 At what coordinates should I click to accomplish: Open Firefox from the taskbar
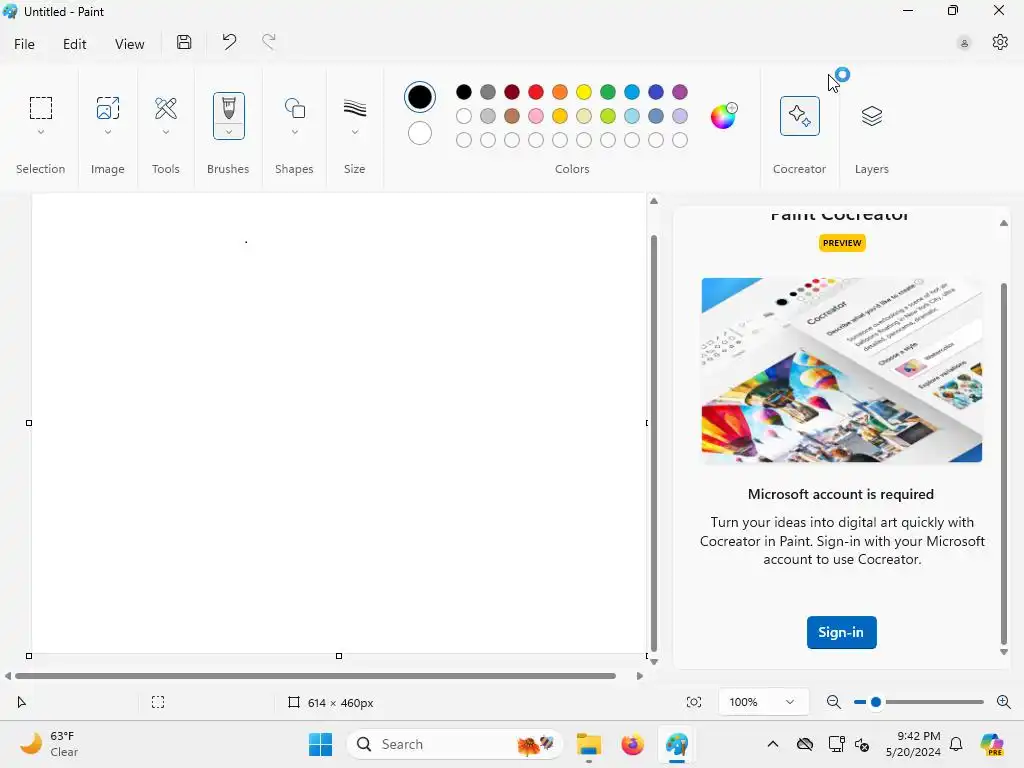click(632, 744)
